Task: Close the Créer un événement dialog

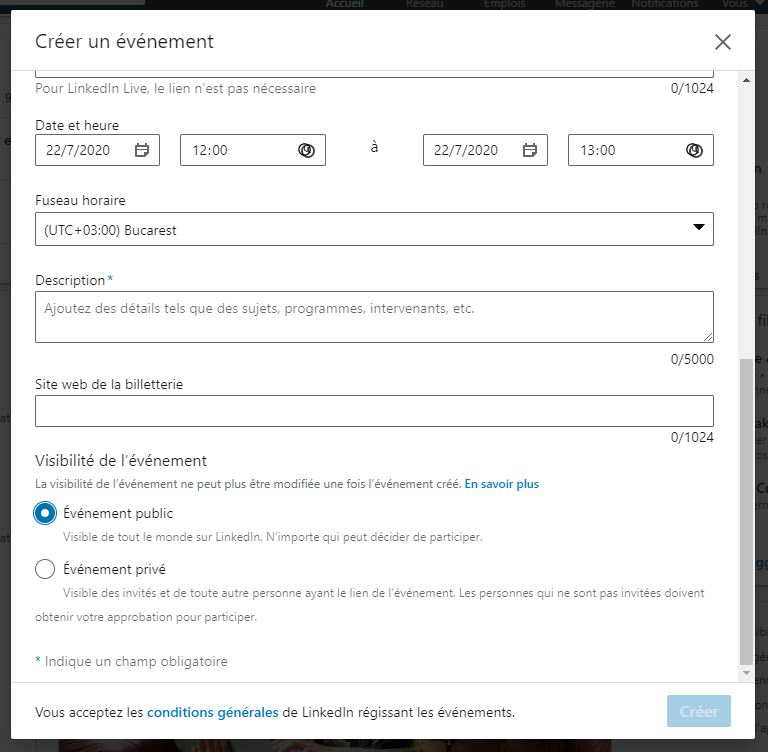Action: coord(723,42)
